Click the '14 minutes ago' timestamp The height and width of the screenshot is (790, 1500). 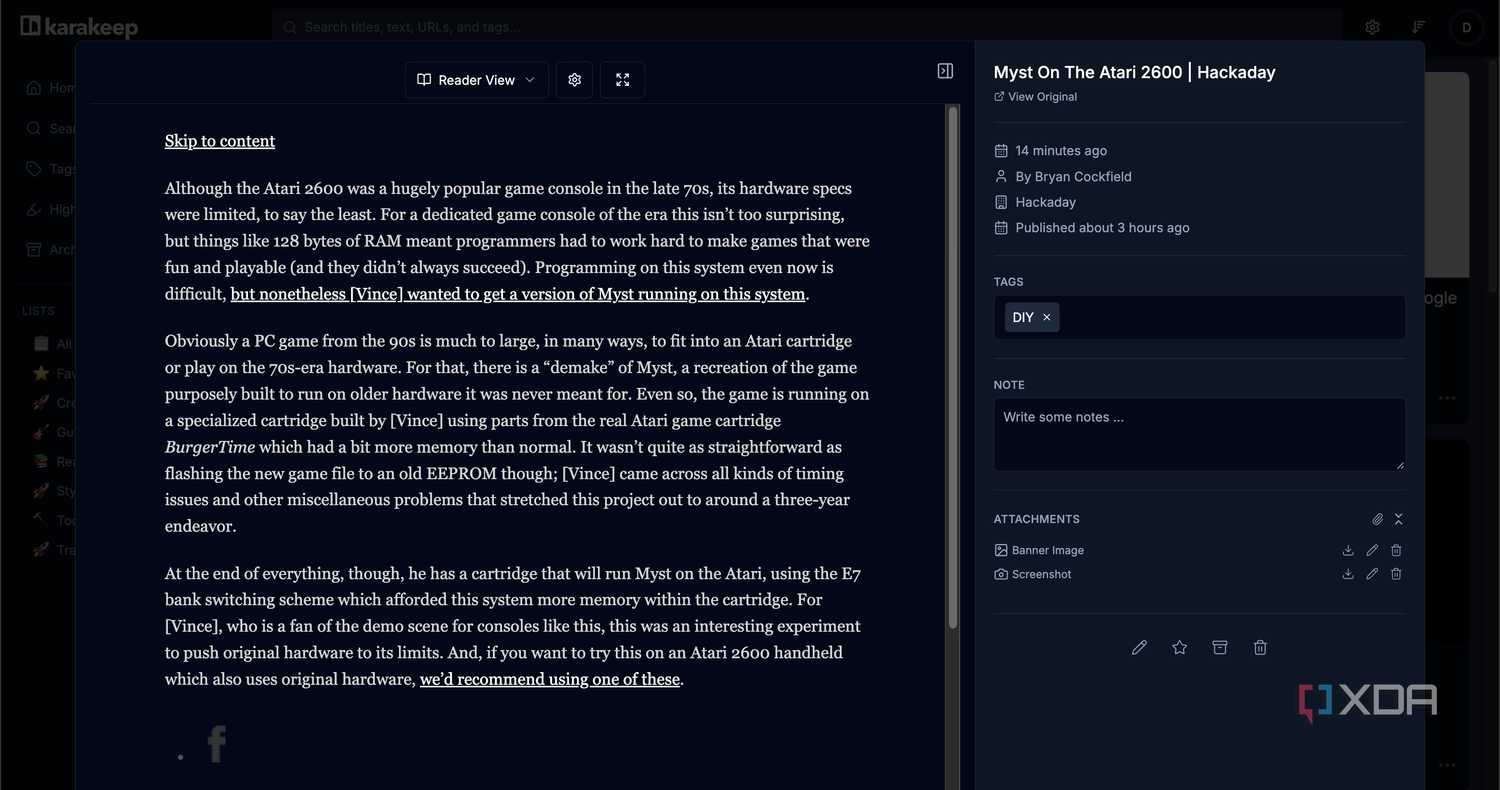tap(1061, 151)
